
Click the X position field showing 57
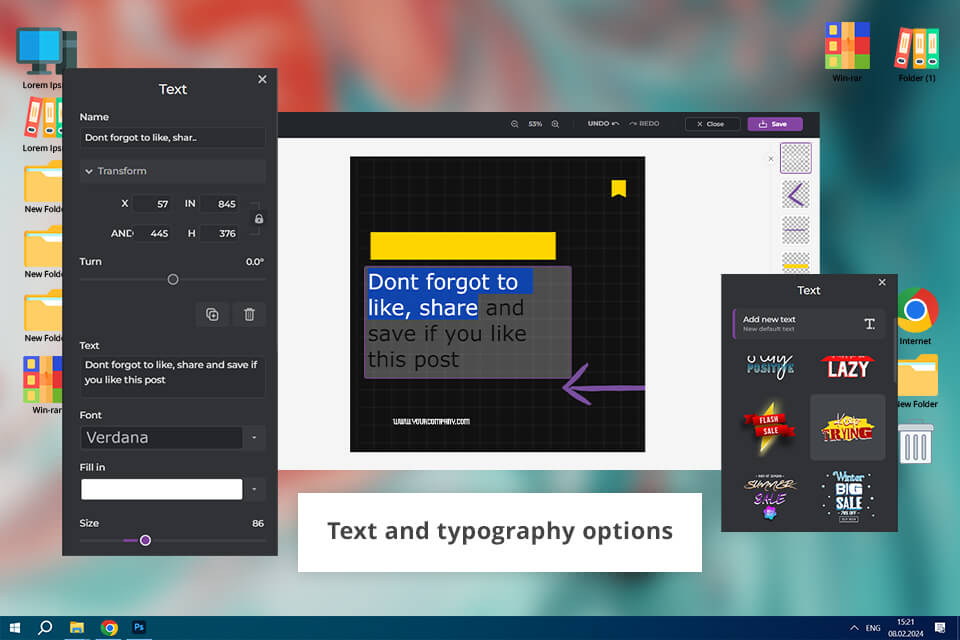pos(152,204)
